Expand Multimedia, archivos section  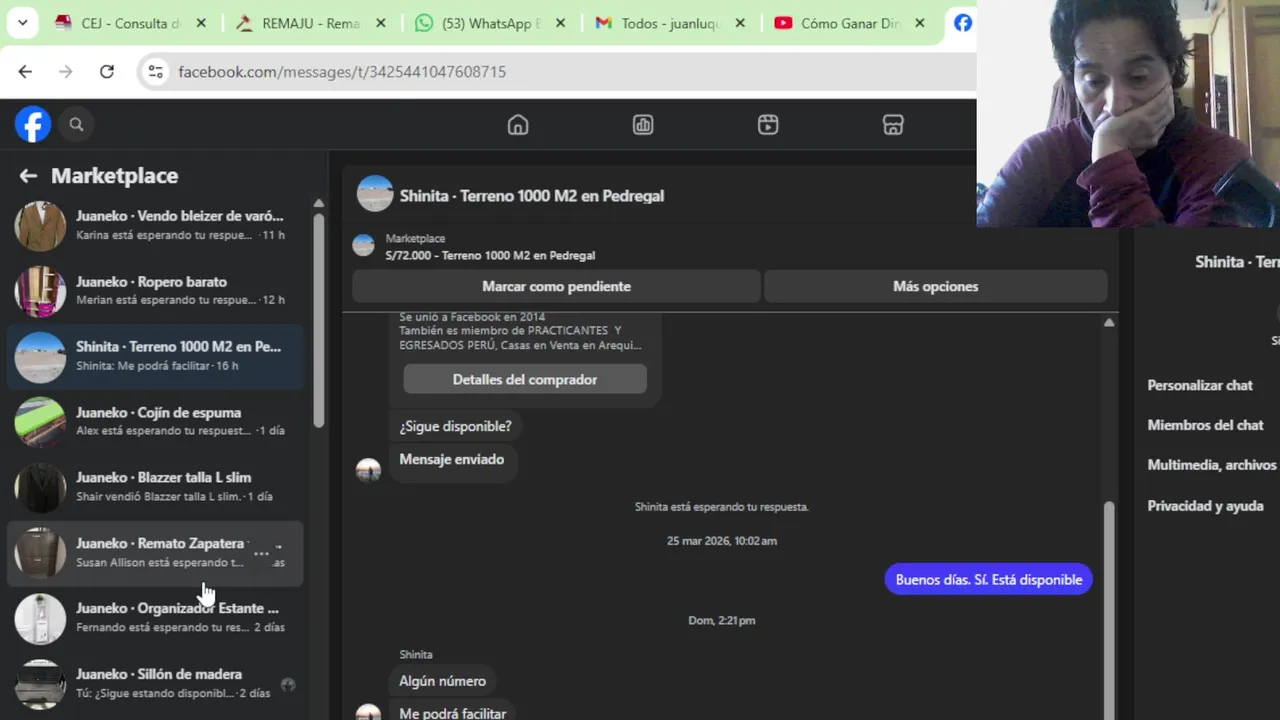tap(1212, 465)
